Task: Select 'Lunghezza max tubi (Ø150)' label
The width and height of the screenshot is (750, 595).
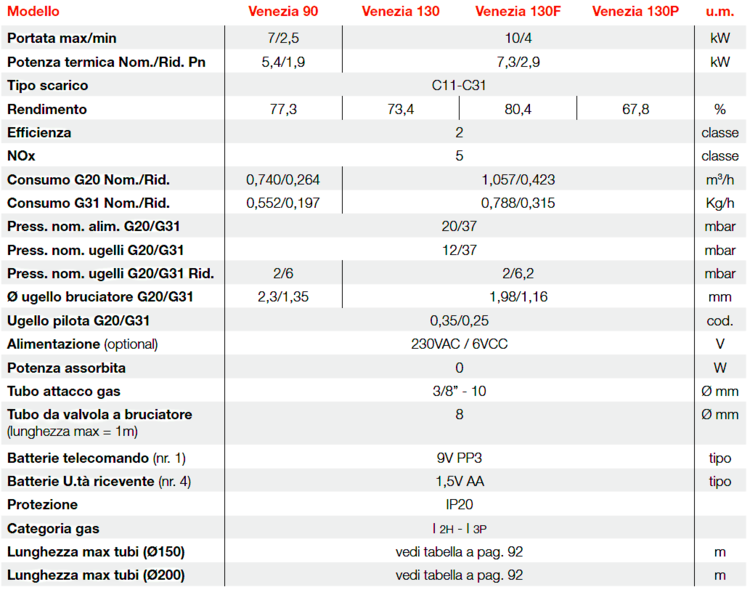Action: (96, 552)
